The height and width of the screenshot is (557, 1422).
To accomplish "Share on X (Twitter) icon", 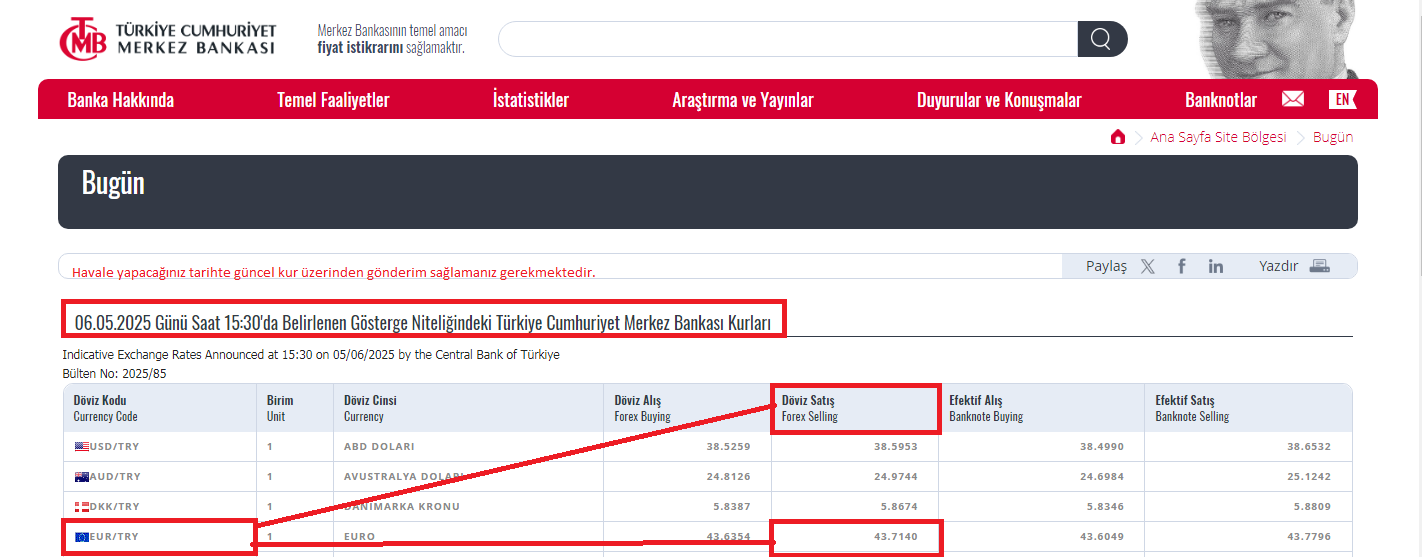I will (1147, 266).
